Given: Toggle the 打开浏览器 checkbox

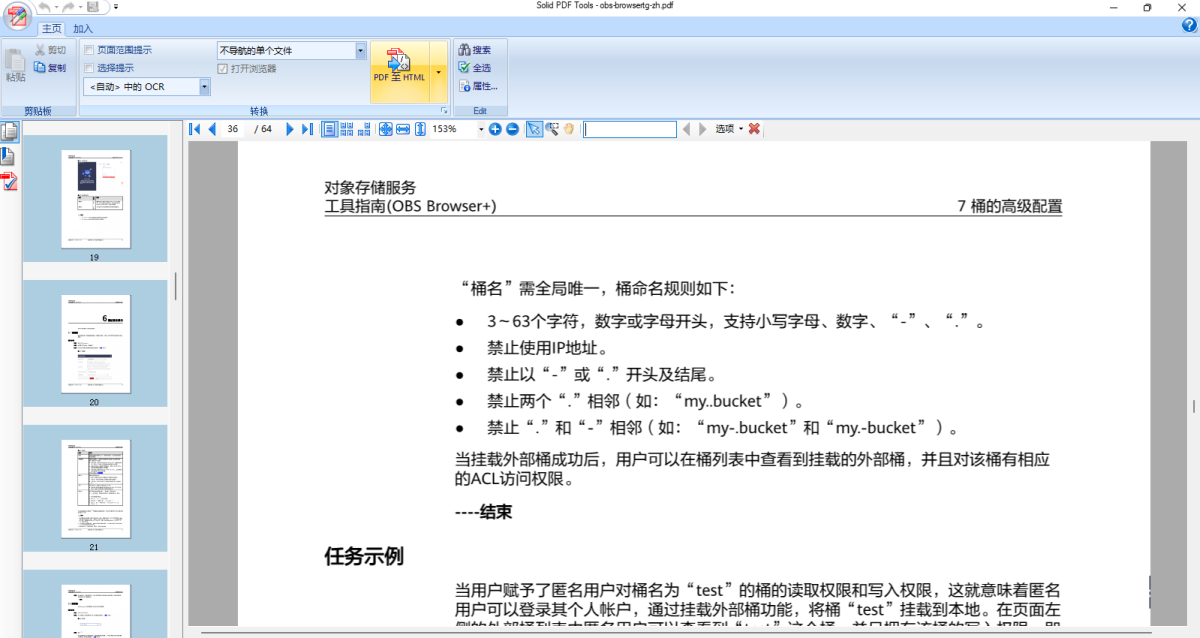Looking at the screenshot, I should 223,69.
